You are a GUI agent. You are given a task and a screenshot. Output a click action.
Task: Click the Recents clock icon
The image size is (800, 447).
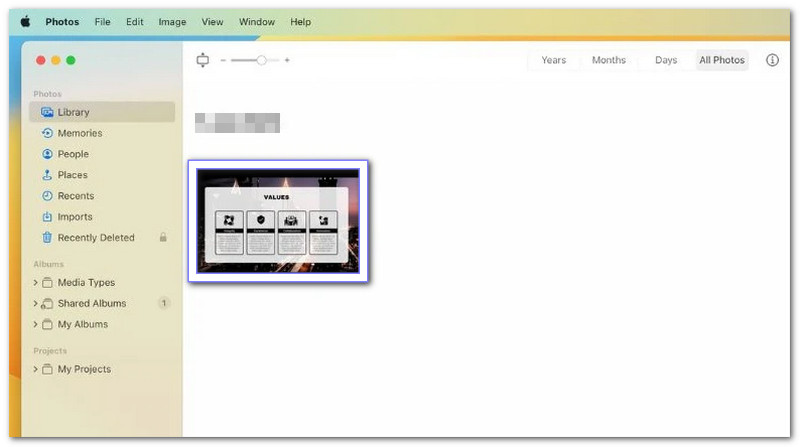click(47, 196)
